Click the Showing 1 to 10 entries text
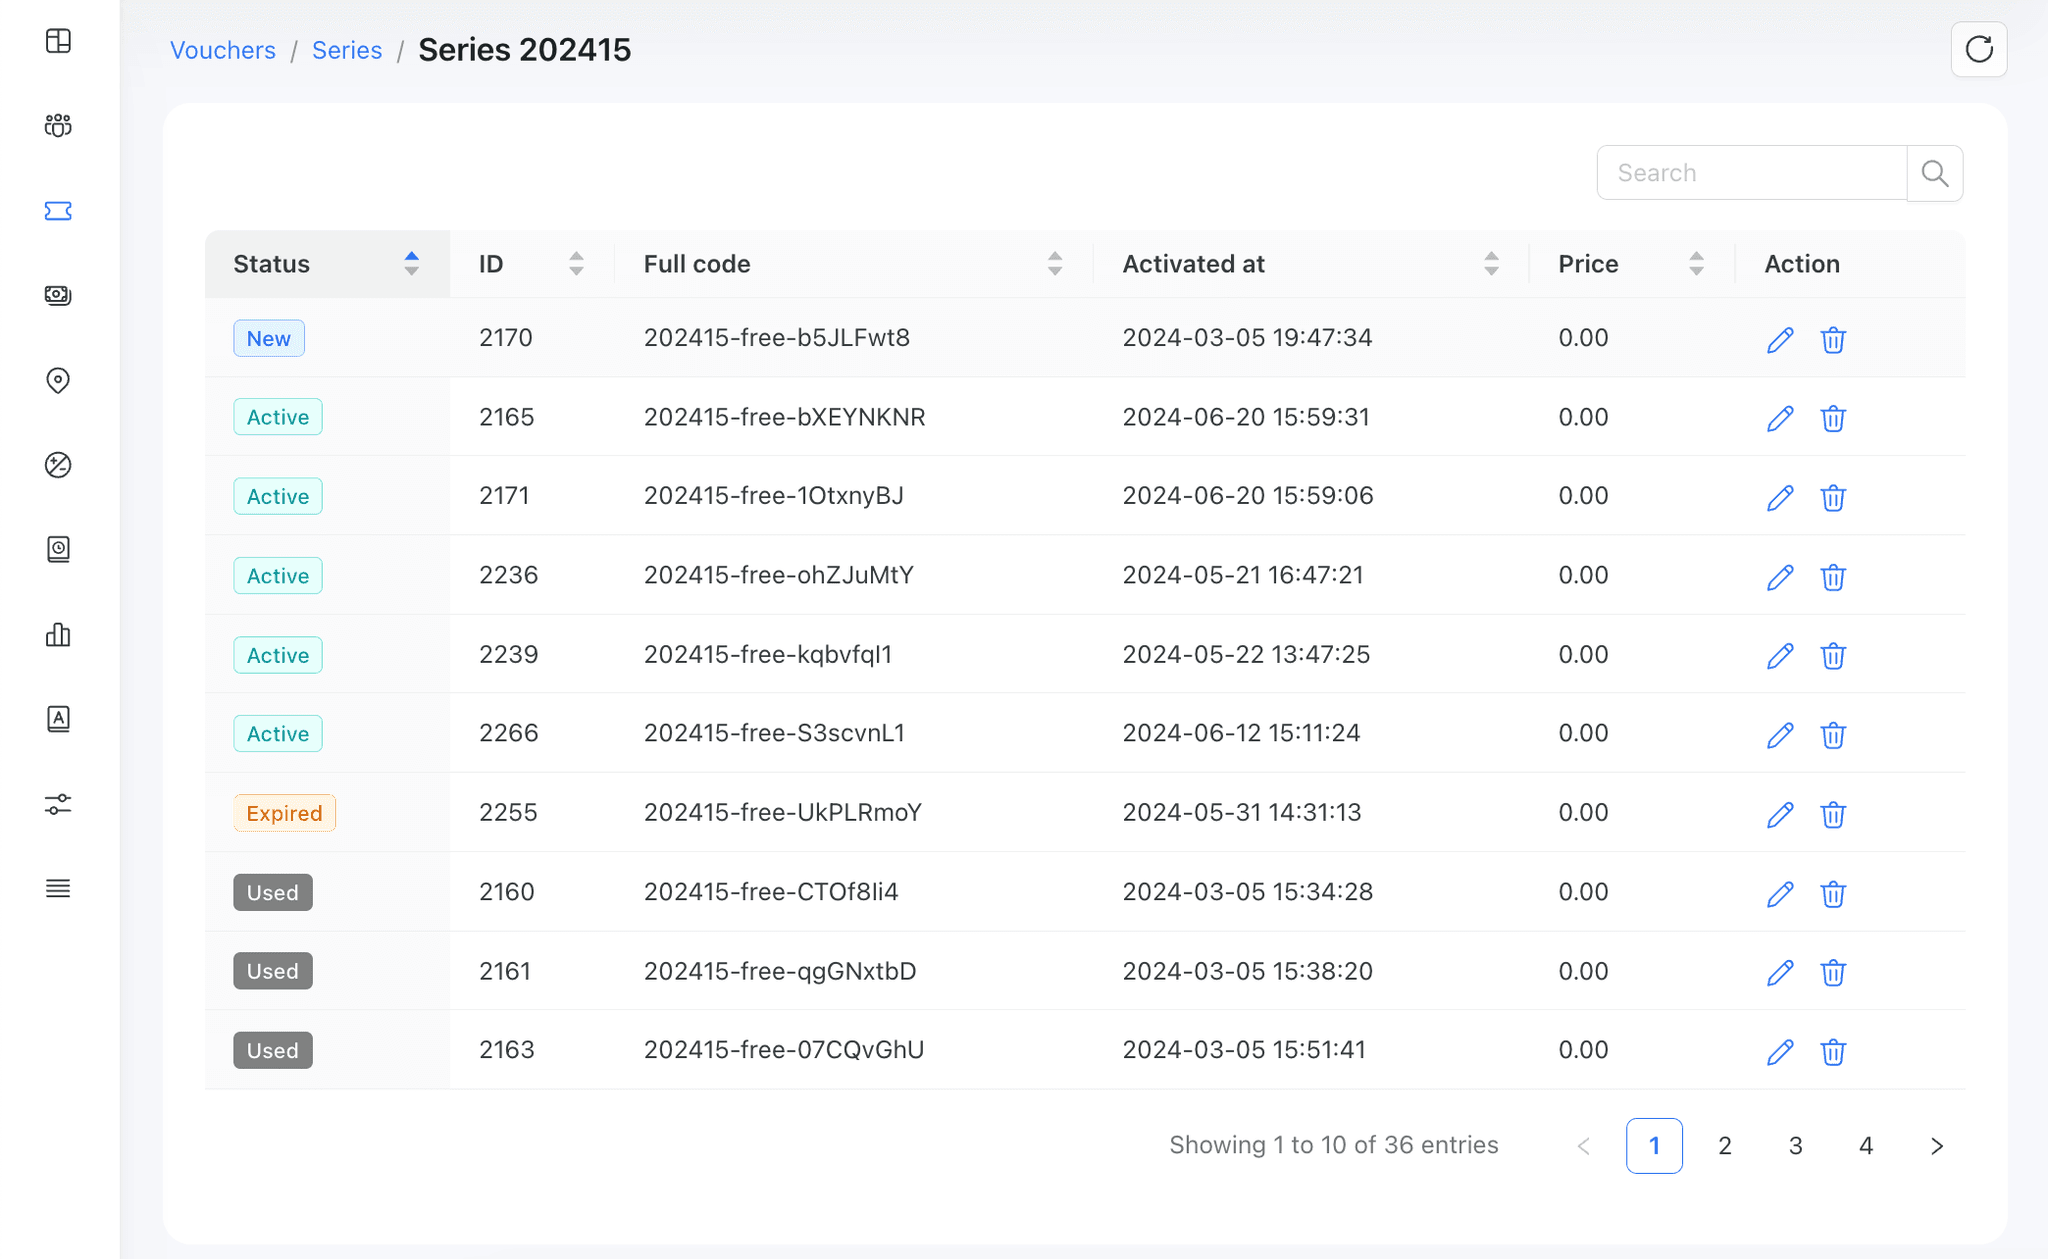 (x=1334, y=1145)
